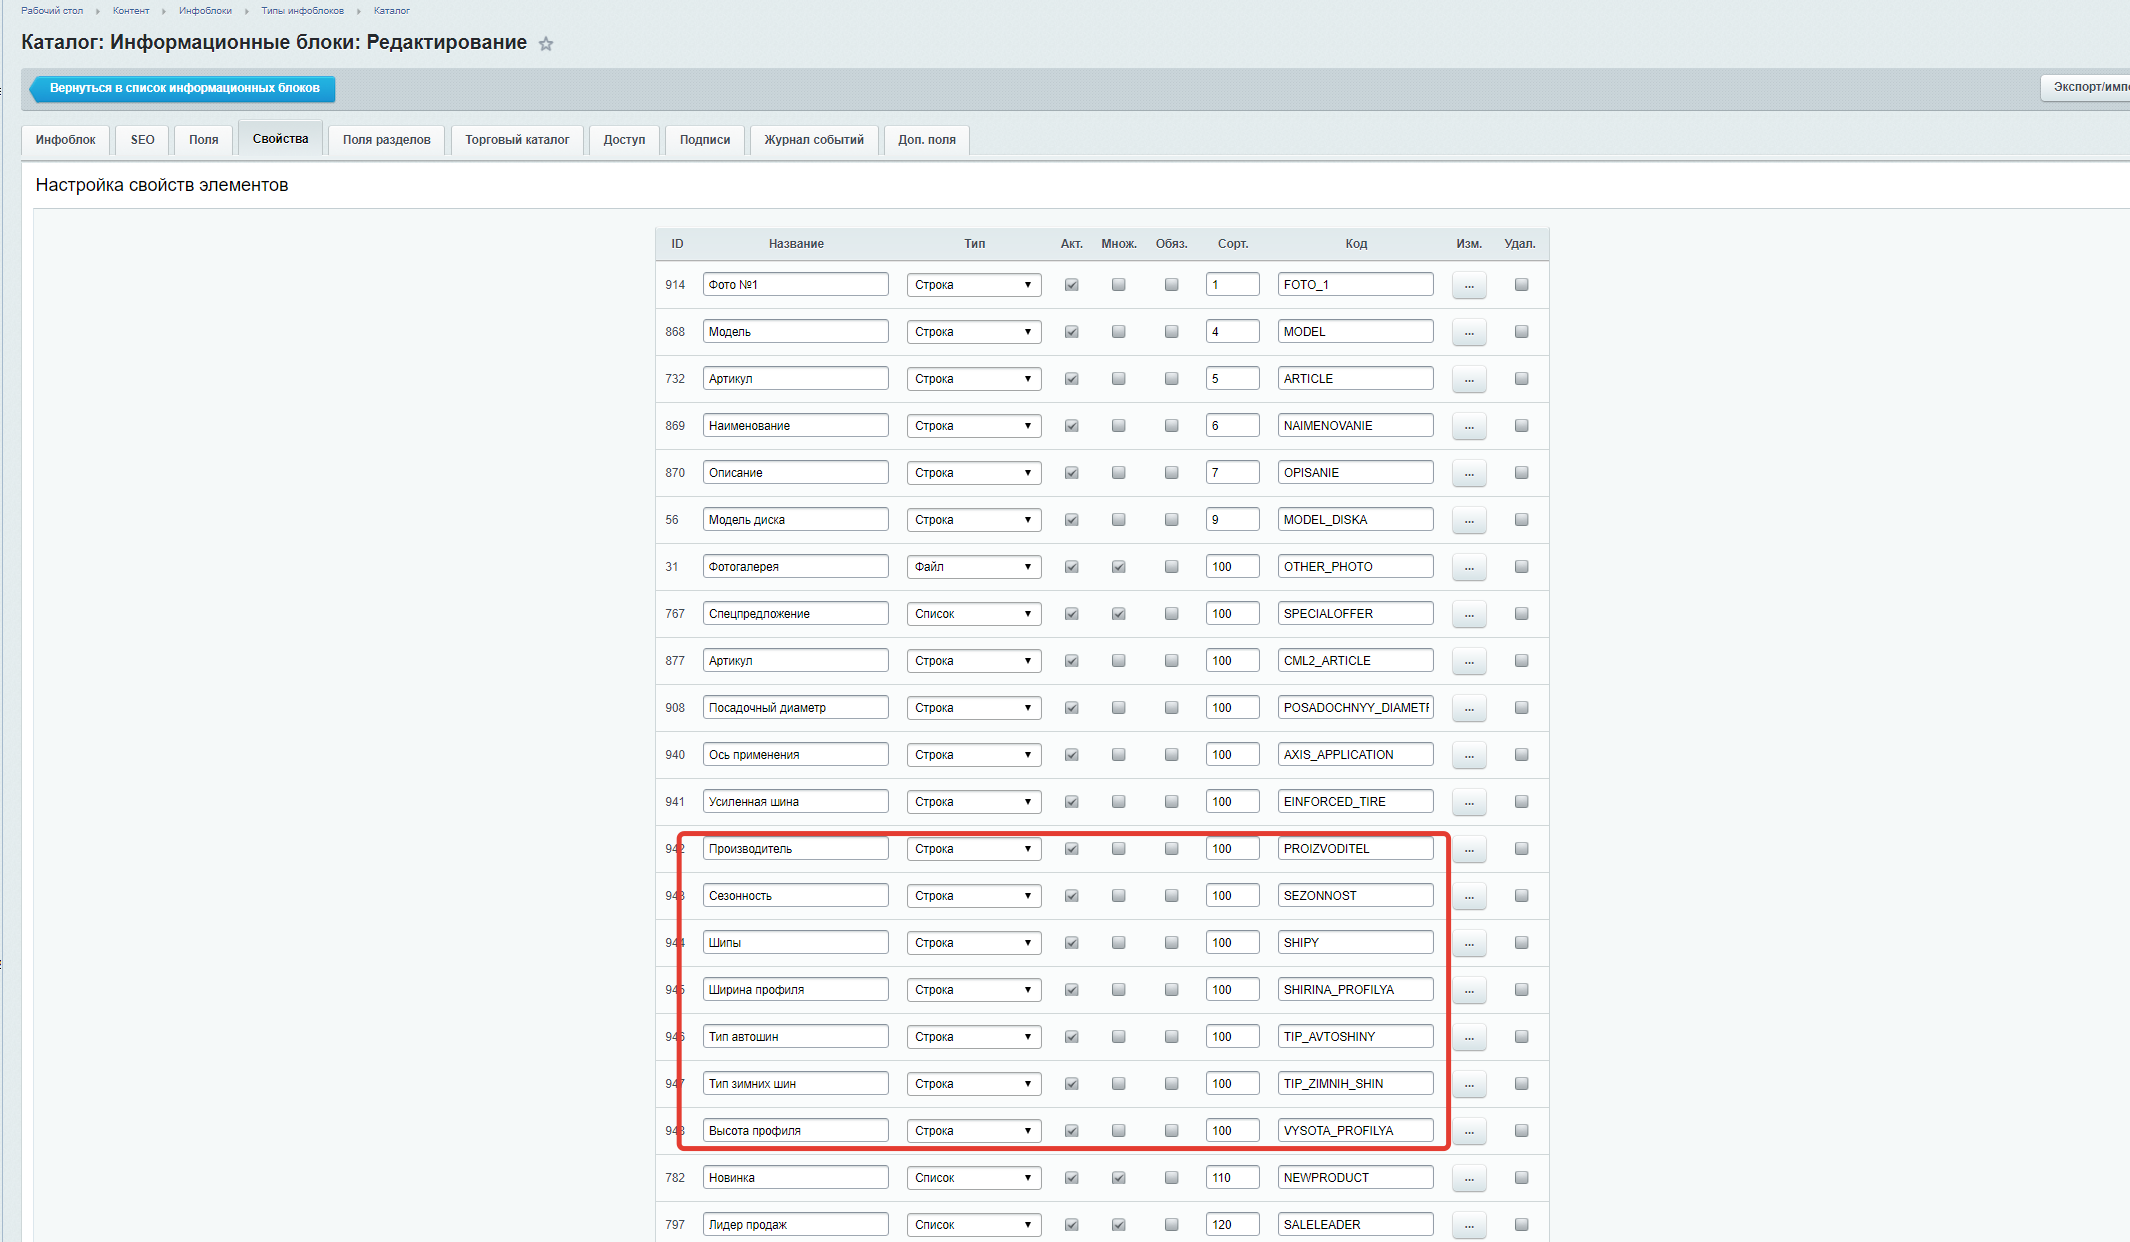This screenshot has height=1242, width=2130.
Task: Switch to the Подписи tab
Action: point(705,140)
